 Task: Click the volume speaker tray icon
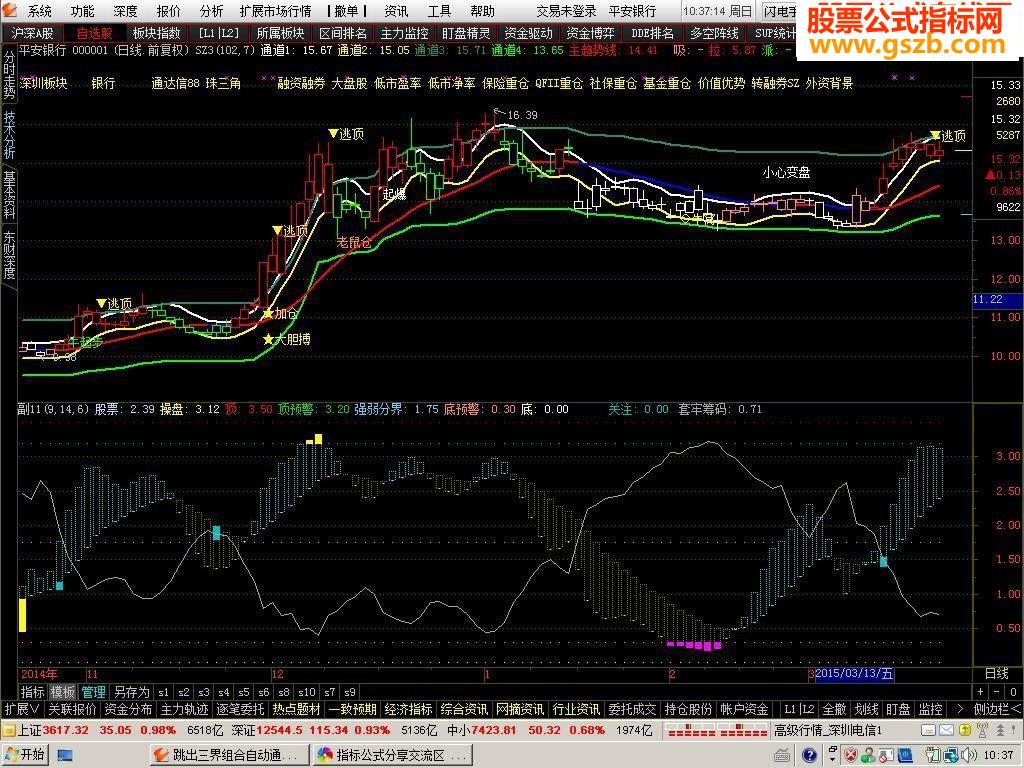tap(967, 756)
